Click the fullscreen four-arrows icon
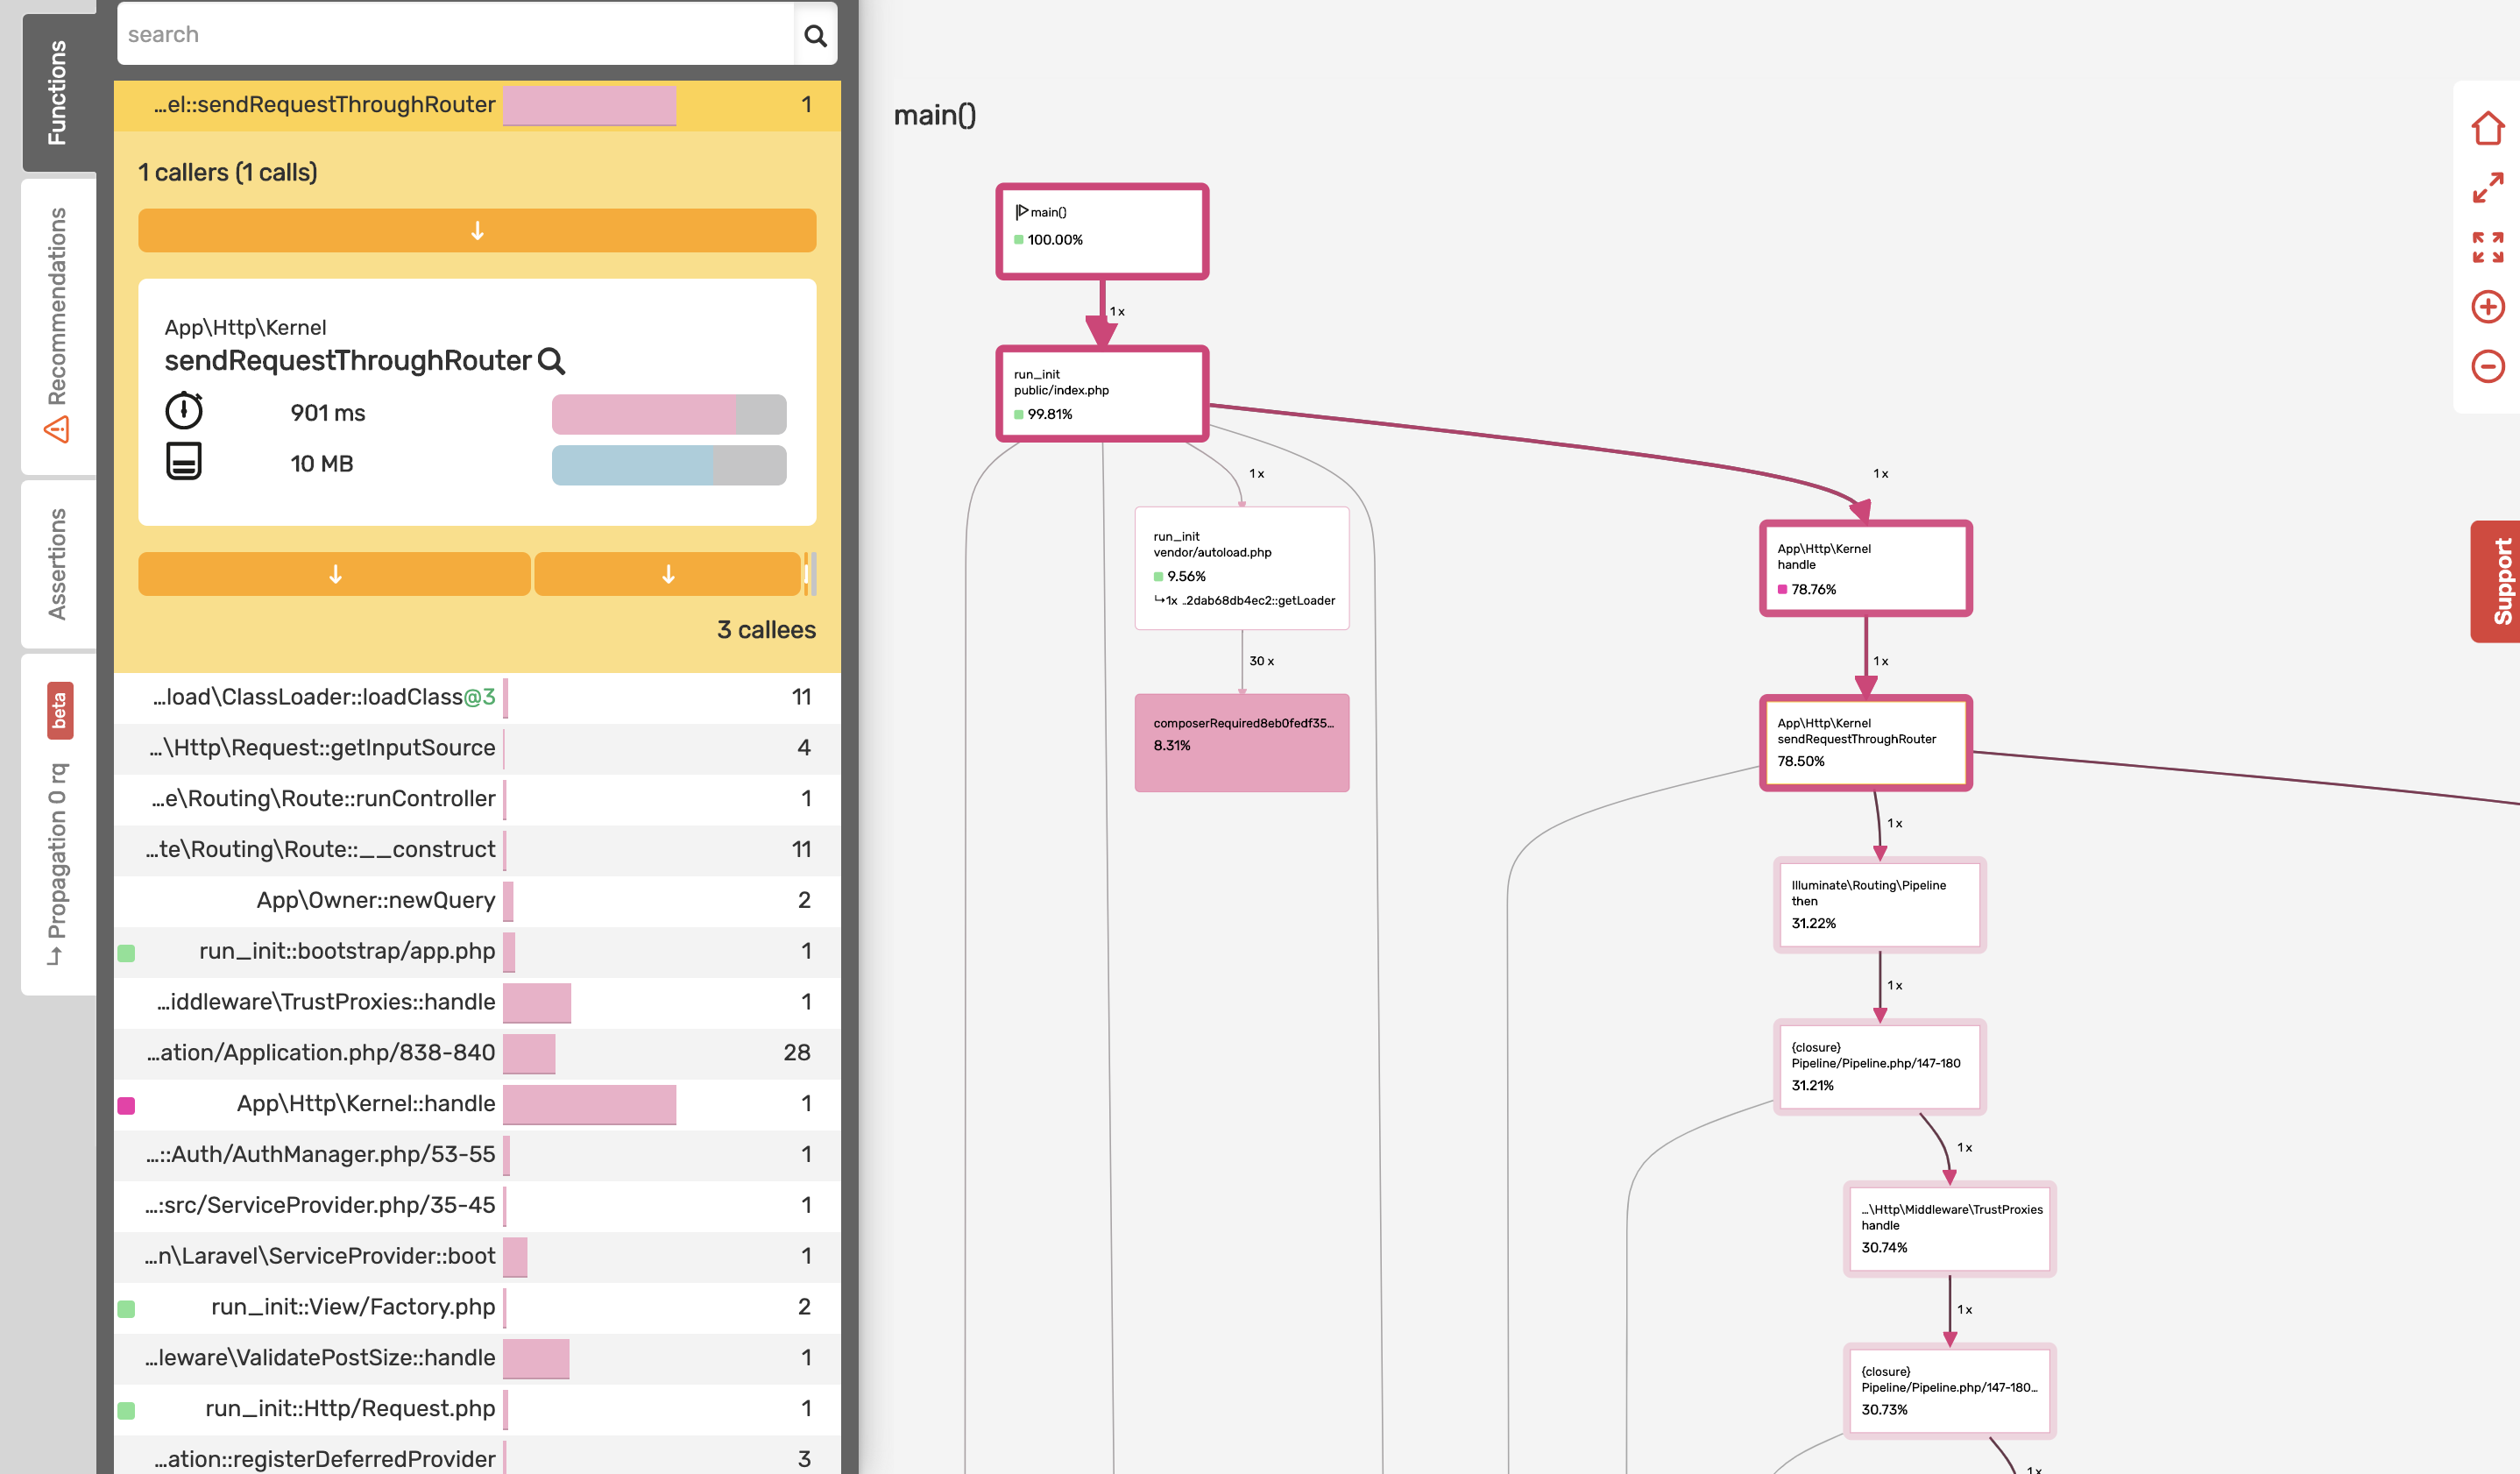Viewport: 2520px width, 1474px height. [2487, 247]
